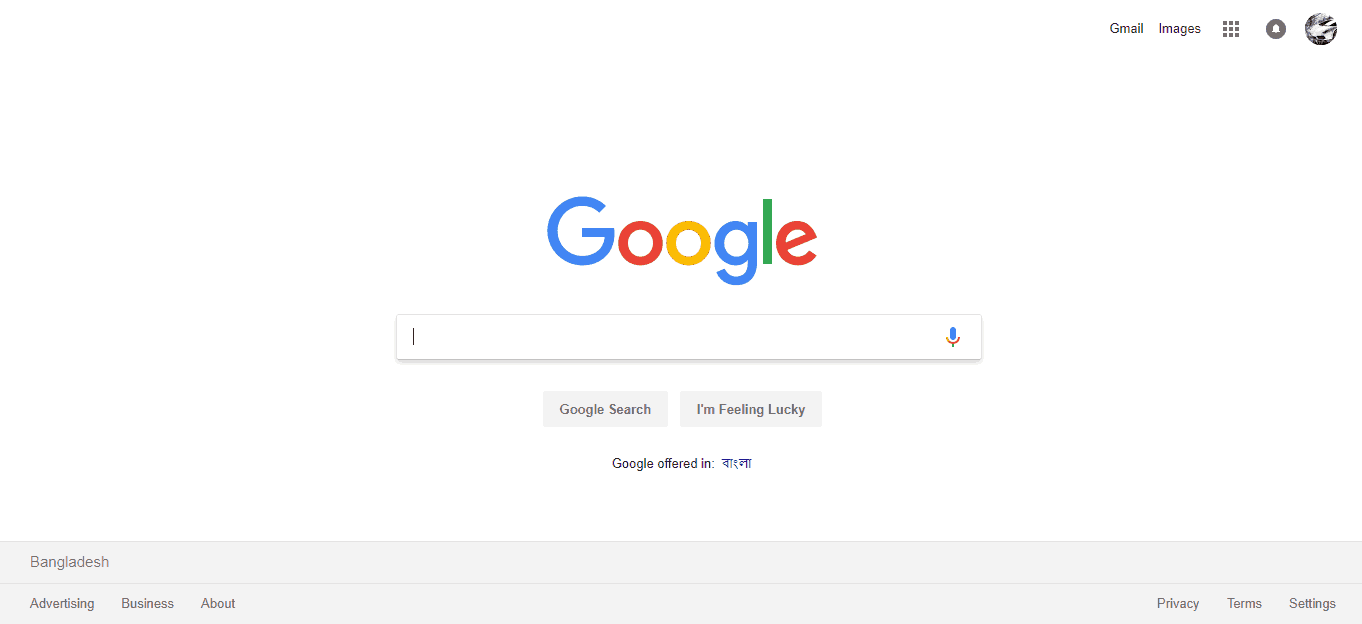
Task: Open the Privacy footer link
Action: coord(1178,603)
